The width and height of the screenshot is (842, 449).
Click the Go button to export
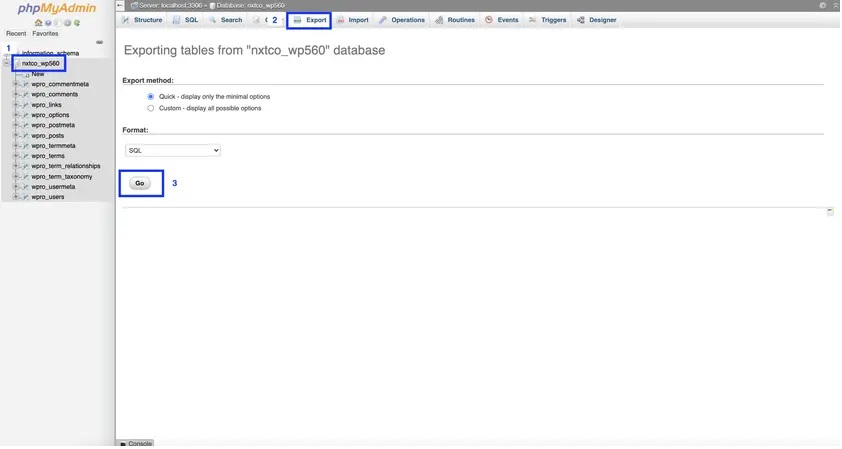(140, 183)
